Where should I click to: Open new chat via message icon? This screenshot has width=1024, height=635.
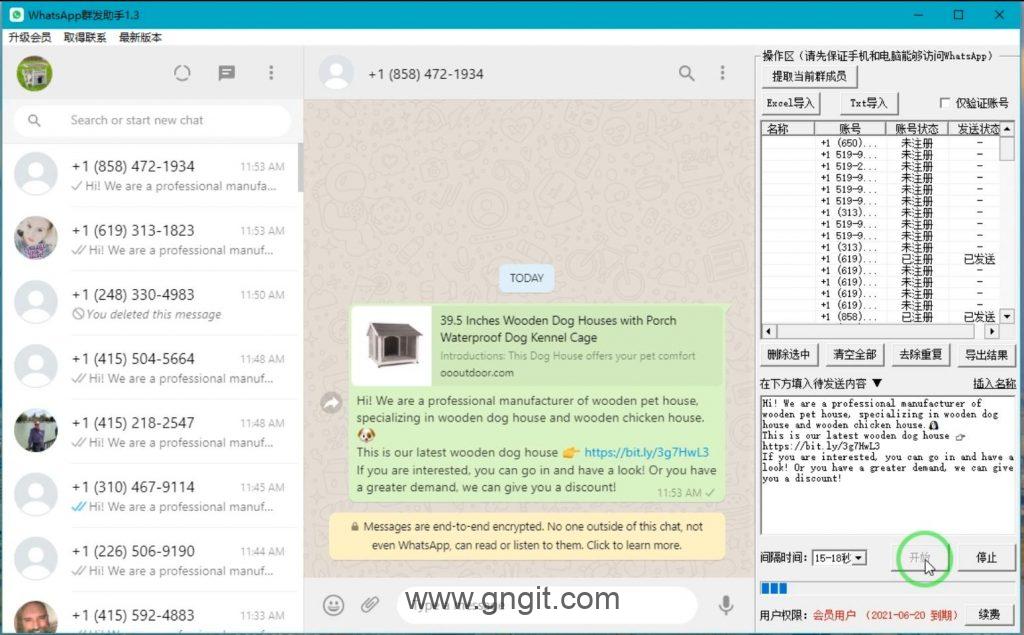tap(226, 73)
